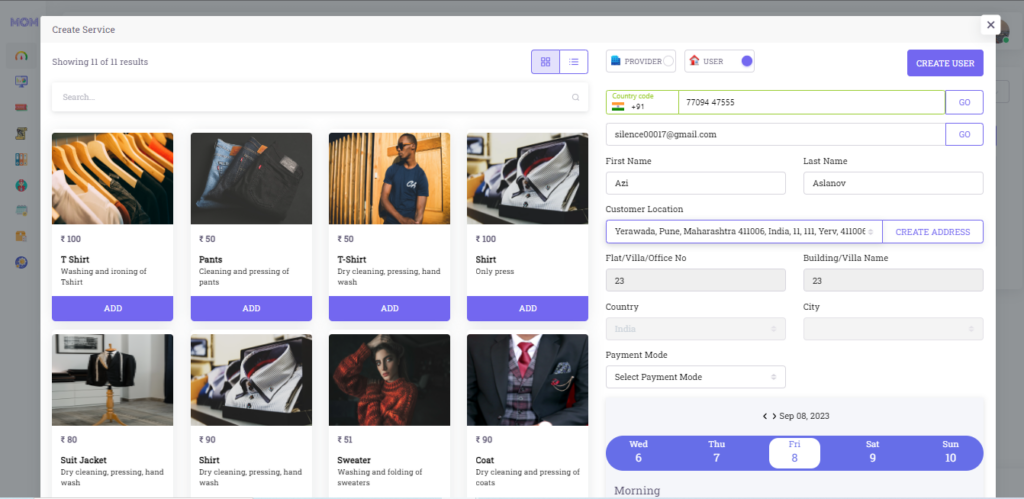1024x499 pixels.
Task: Focus the service Search field
Action: coord(320,97)
